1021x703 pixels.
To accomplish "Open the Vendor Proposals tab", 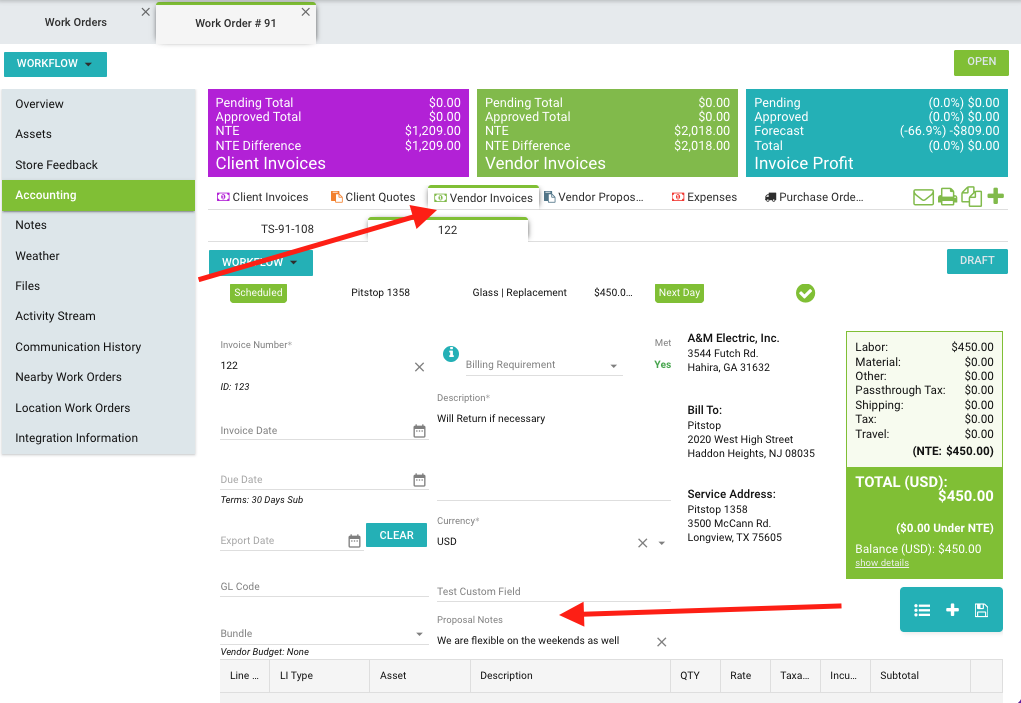I will click(x=594, y=197).
